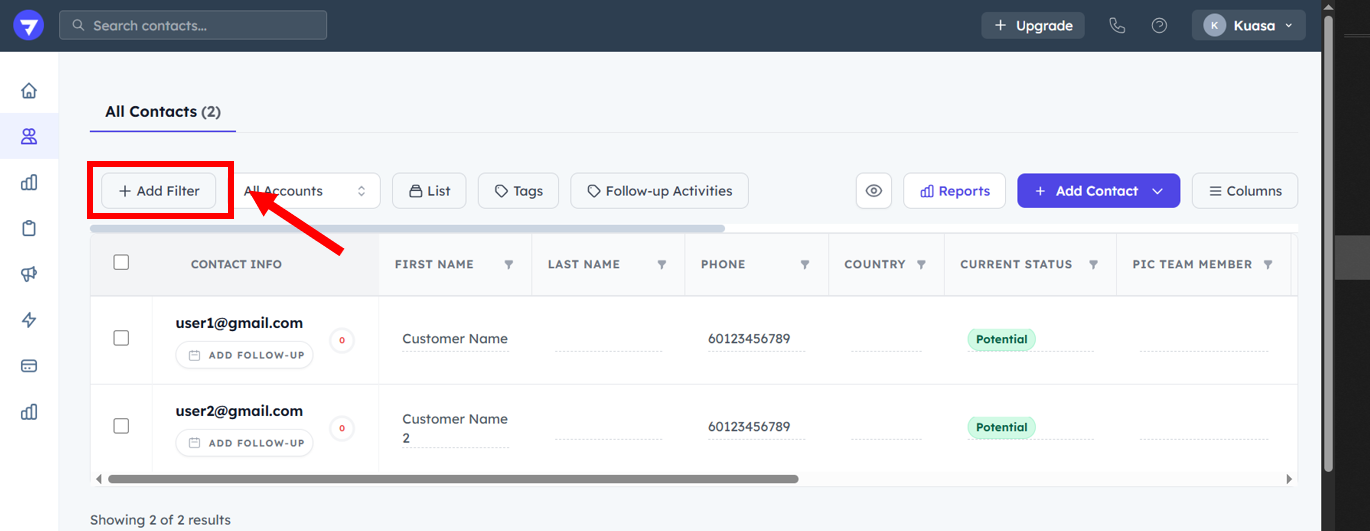The image size is (1370, 531).
Task: Open the megaphone campaigns icon
Action: (29, 275)
